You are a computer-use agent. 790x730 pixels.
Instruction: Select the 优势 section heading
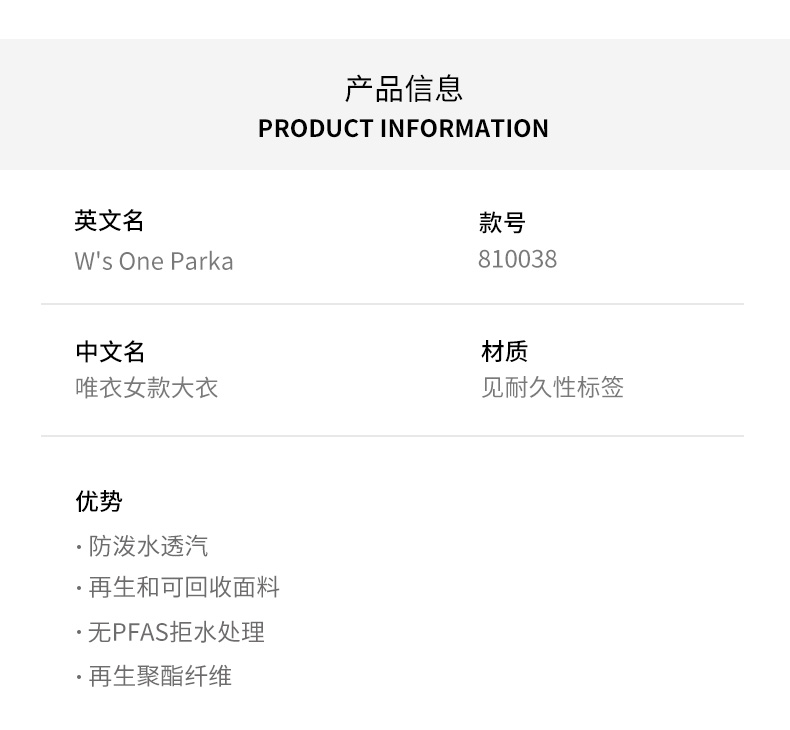[99, 501]
